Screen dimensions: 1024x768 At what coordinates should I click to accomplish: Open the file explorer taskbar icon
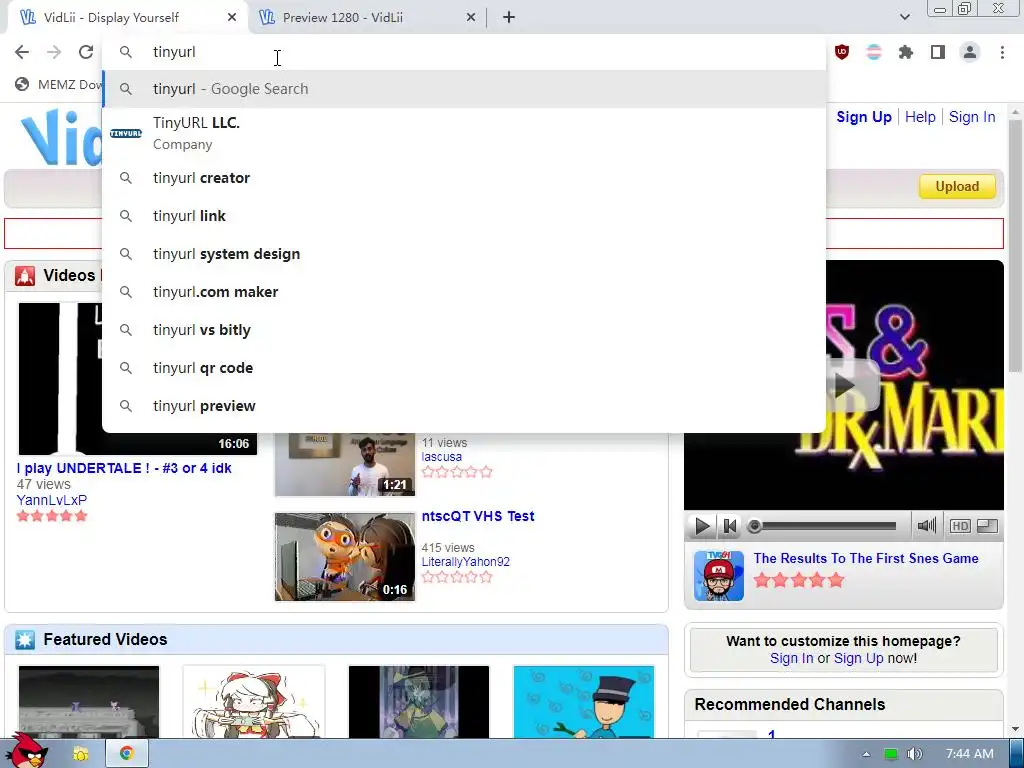pyautogui.click(x=80, y=754)
